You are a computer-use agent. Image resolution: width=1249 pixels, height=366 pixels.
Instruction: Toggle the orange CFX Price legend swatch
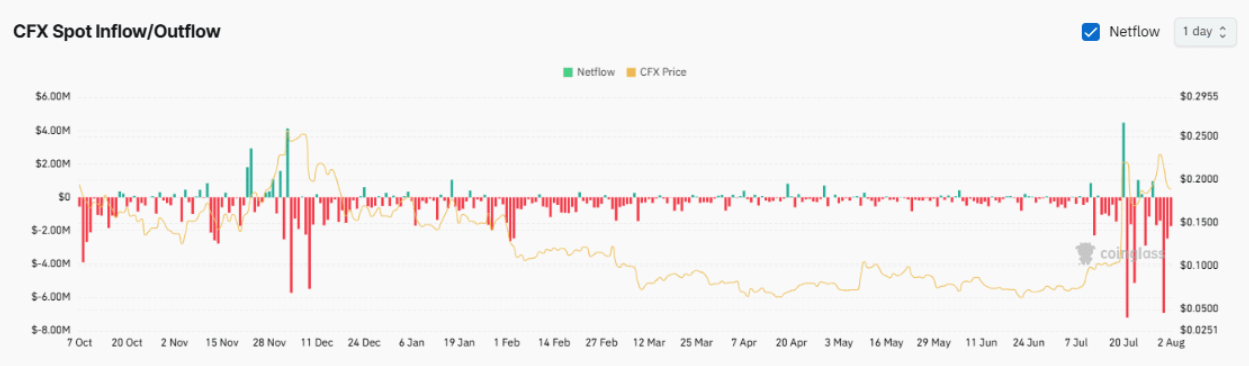(x=630, y=72)
